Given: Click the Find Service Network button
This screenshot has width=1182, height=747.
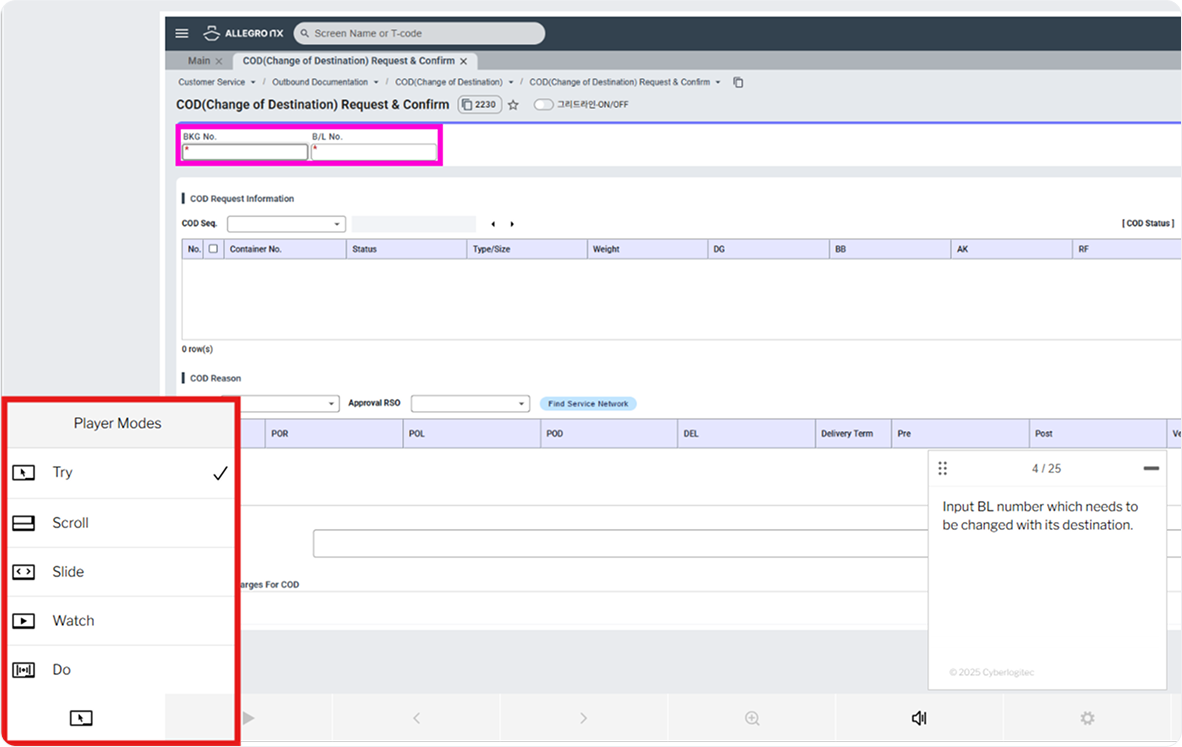Looking at the screenshot, I should [588, 404].
